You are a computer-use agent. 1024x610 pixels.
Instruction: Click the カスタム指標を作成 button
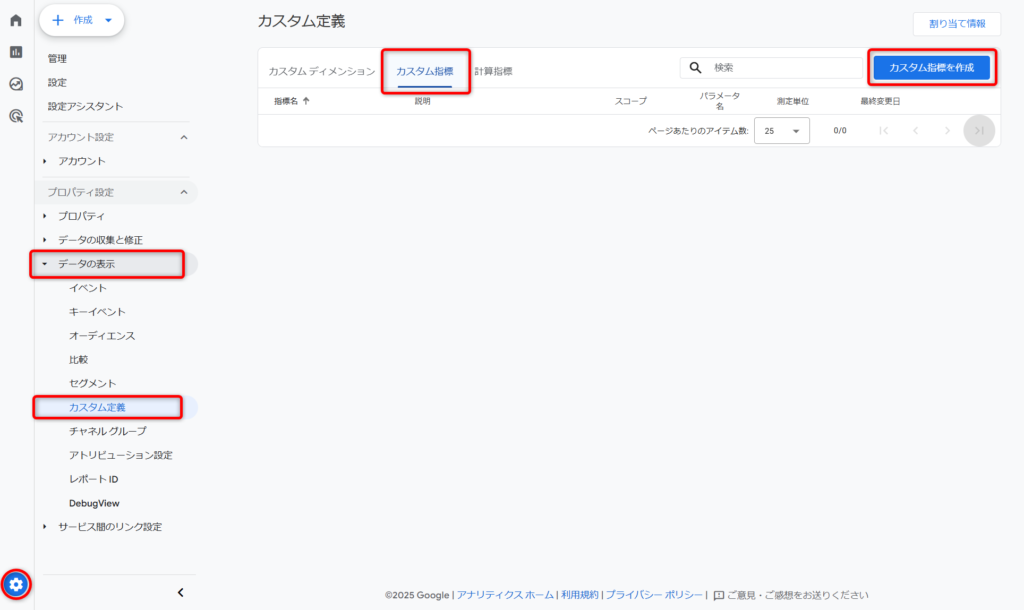point(931,67)
